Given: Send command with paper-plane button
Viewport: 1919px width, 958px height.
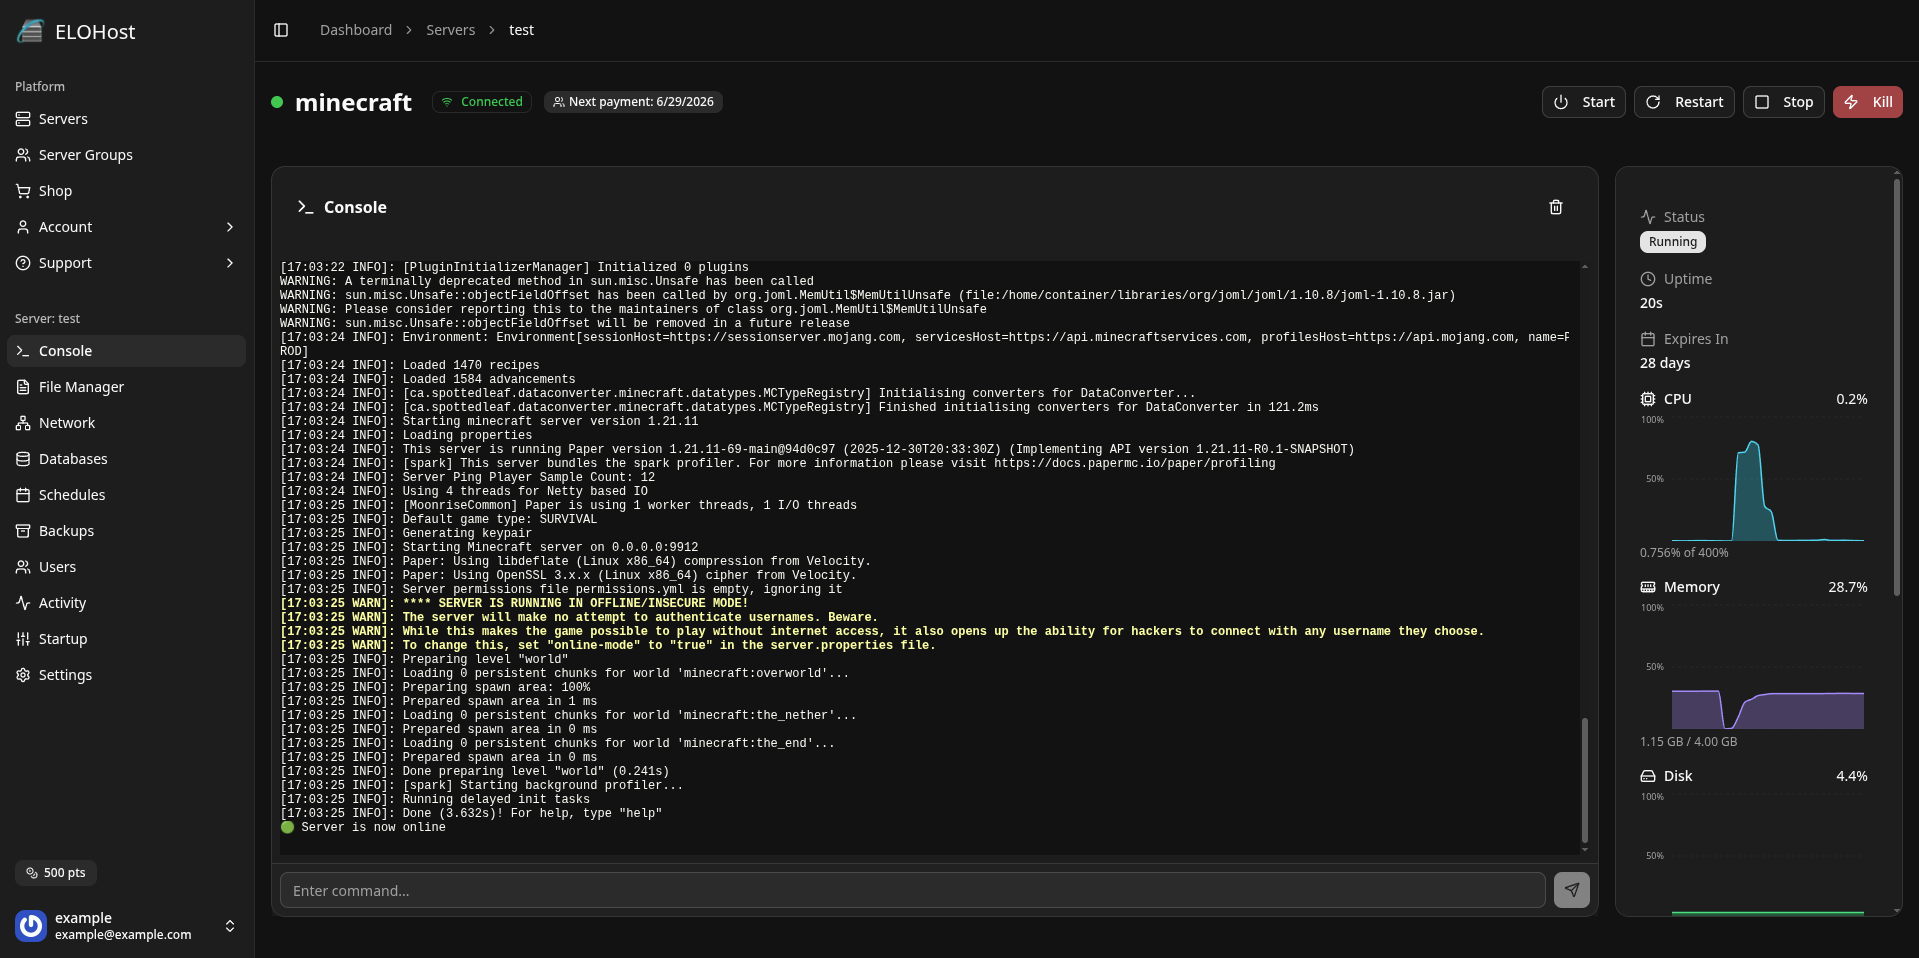Looking at the screenshot, I should (x=1571, y=890).
